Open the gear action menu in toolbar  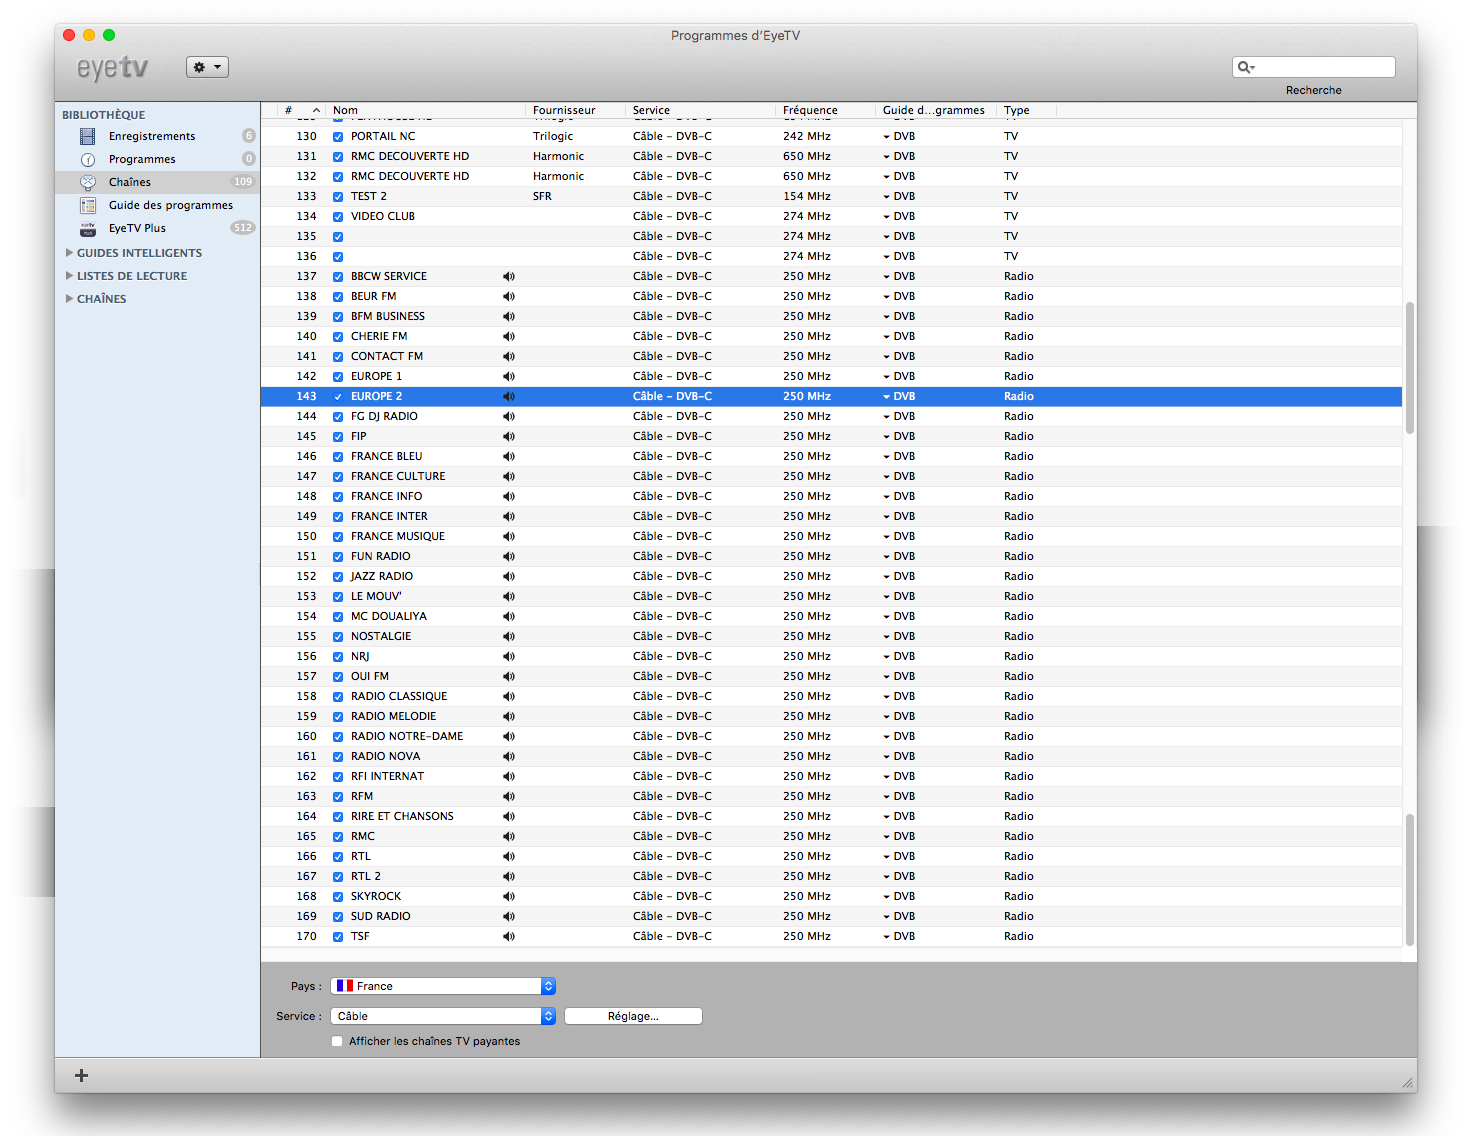(207, 67)
